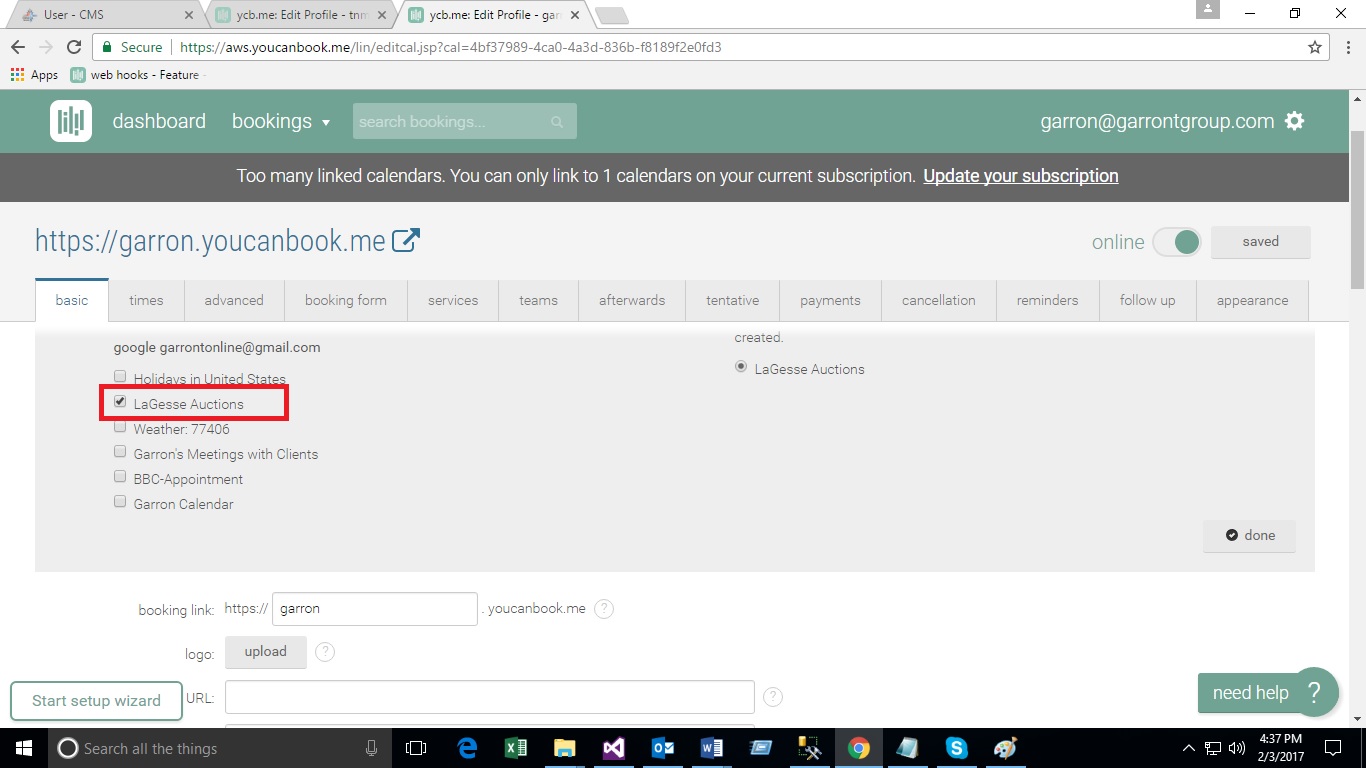Viewport: 1366px width, 768px height.
Task: Click the booking link subdomain field
Action: tap(374, 609)
